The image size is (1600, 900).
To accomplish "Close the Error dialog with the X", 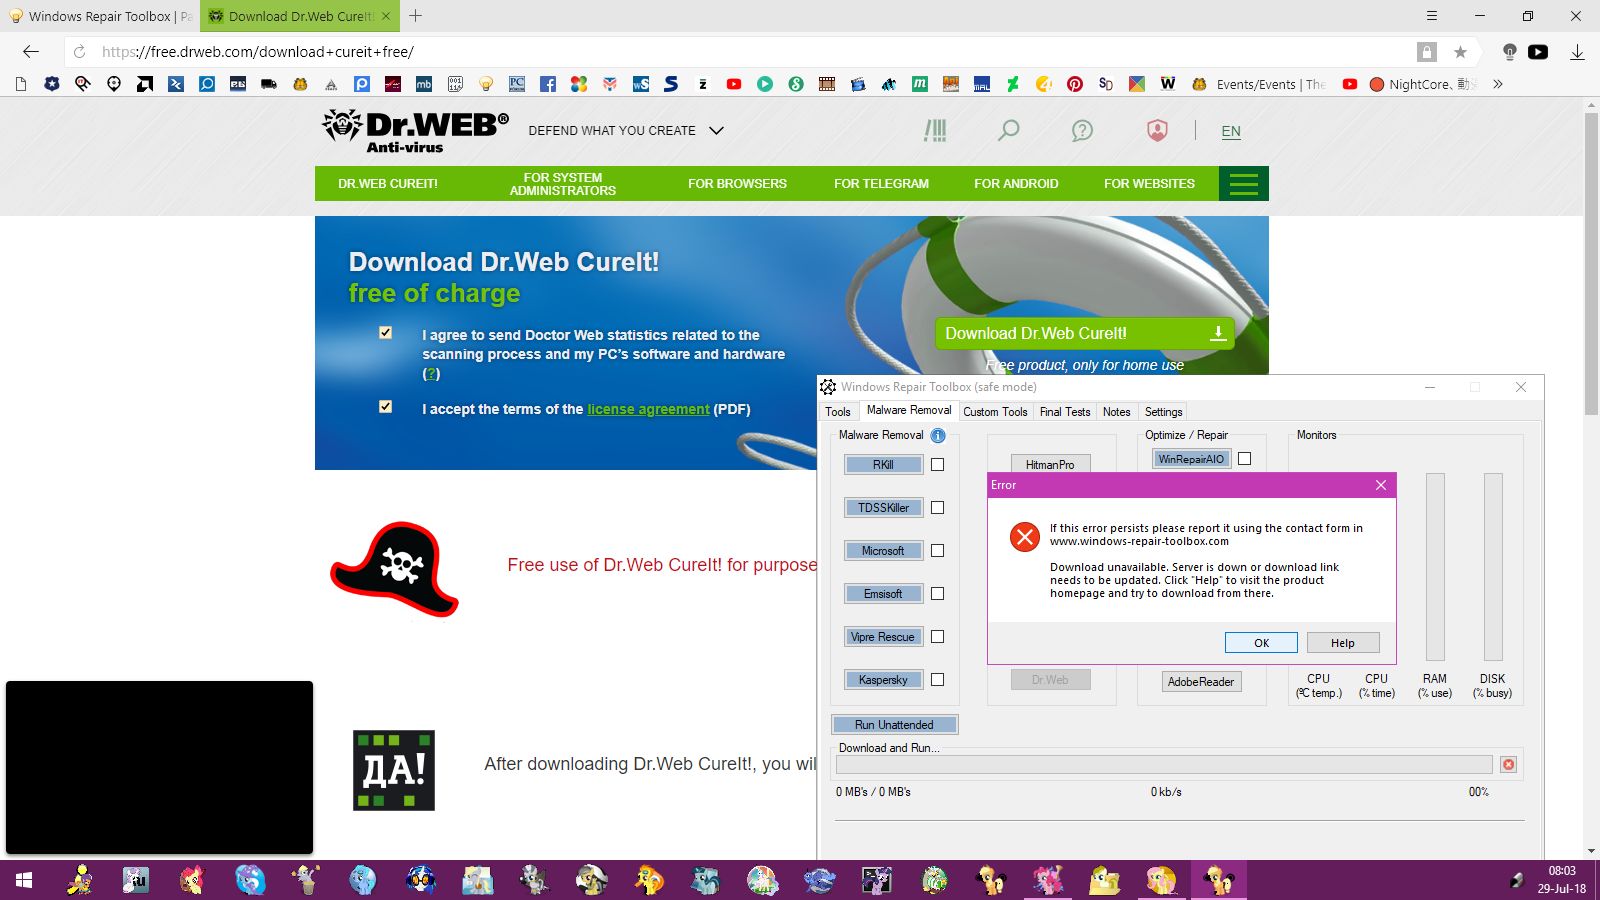I will tap(1381, 485).
